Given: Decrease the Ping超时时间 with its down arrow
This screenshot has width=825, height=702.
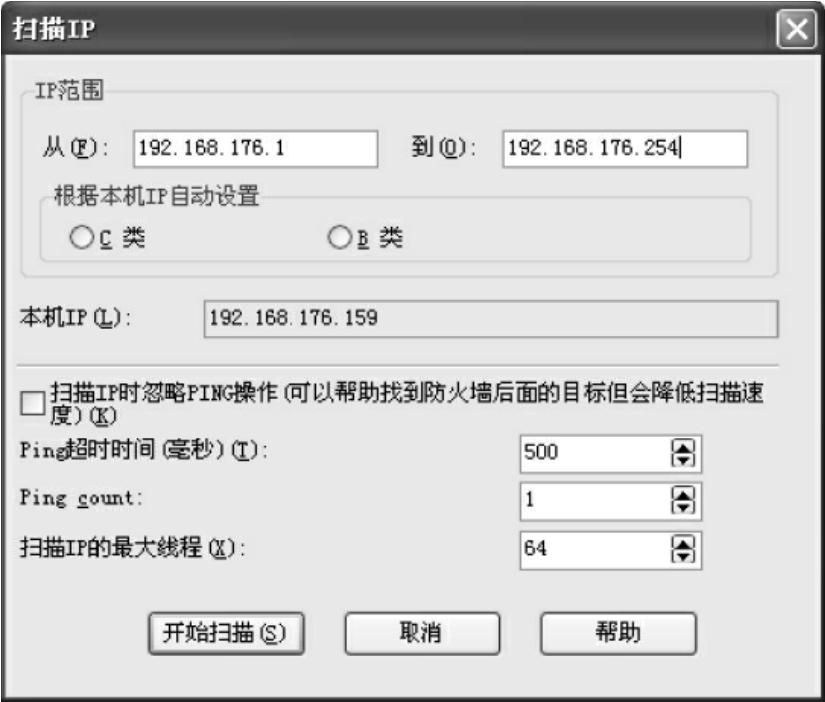Looking at the screenshot, I should pos(683,460).
